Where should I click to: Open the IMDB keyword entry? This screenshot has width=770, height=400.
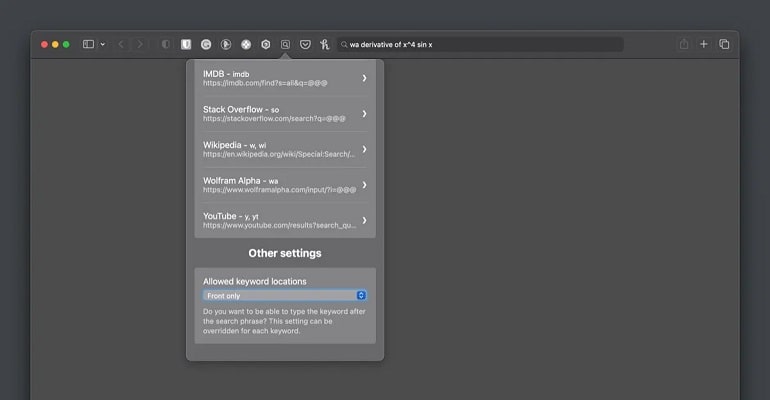285,78
